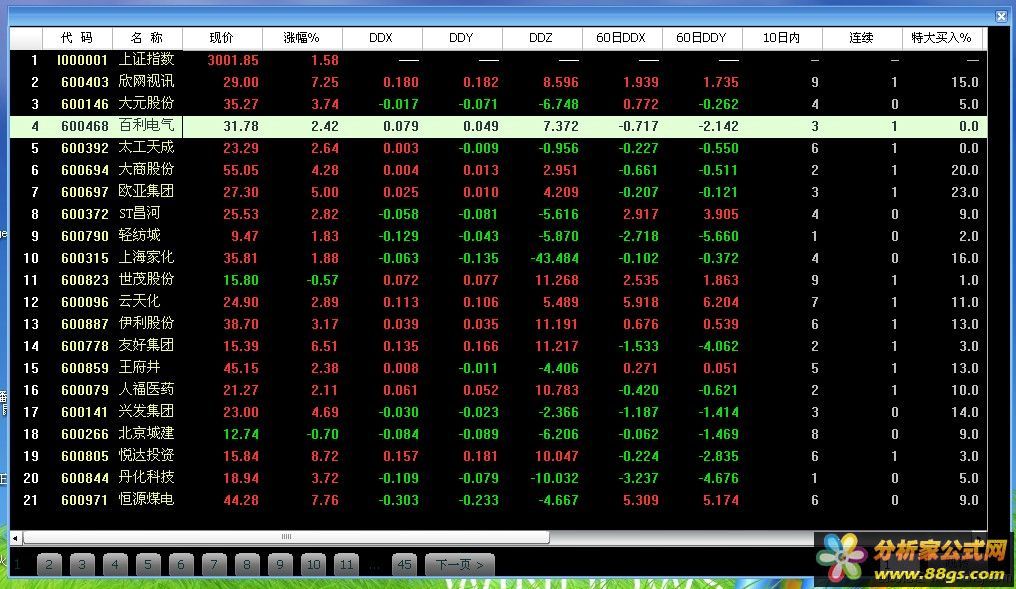The image size is (1016, 589).
Task: Select stock name 伊利股份
Action: coord(146,323)
